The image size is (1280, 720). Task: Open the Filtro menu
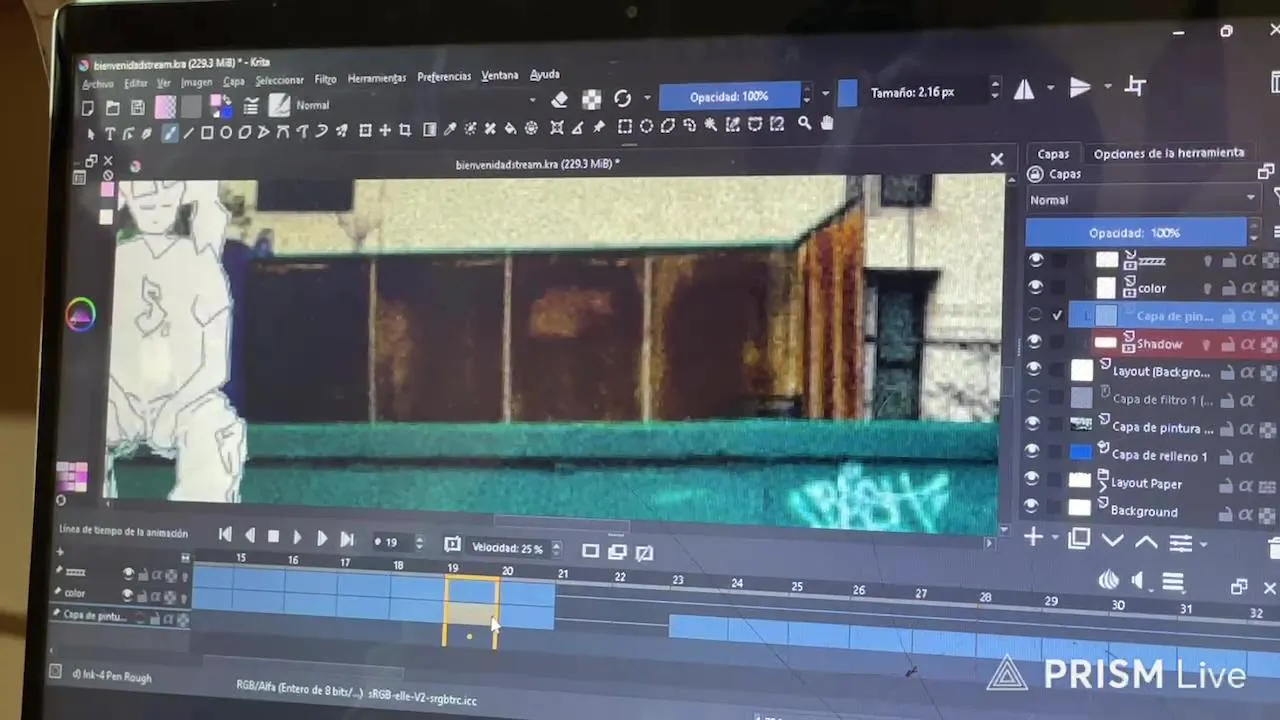point(325,80)
